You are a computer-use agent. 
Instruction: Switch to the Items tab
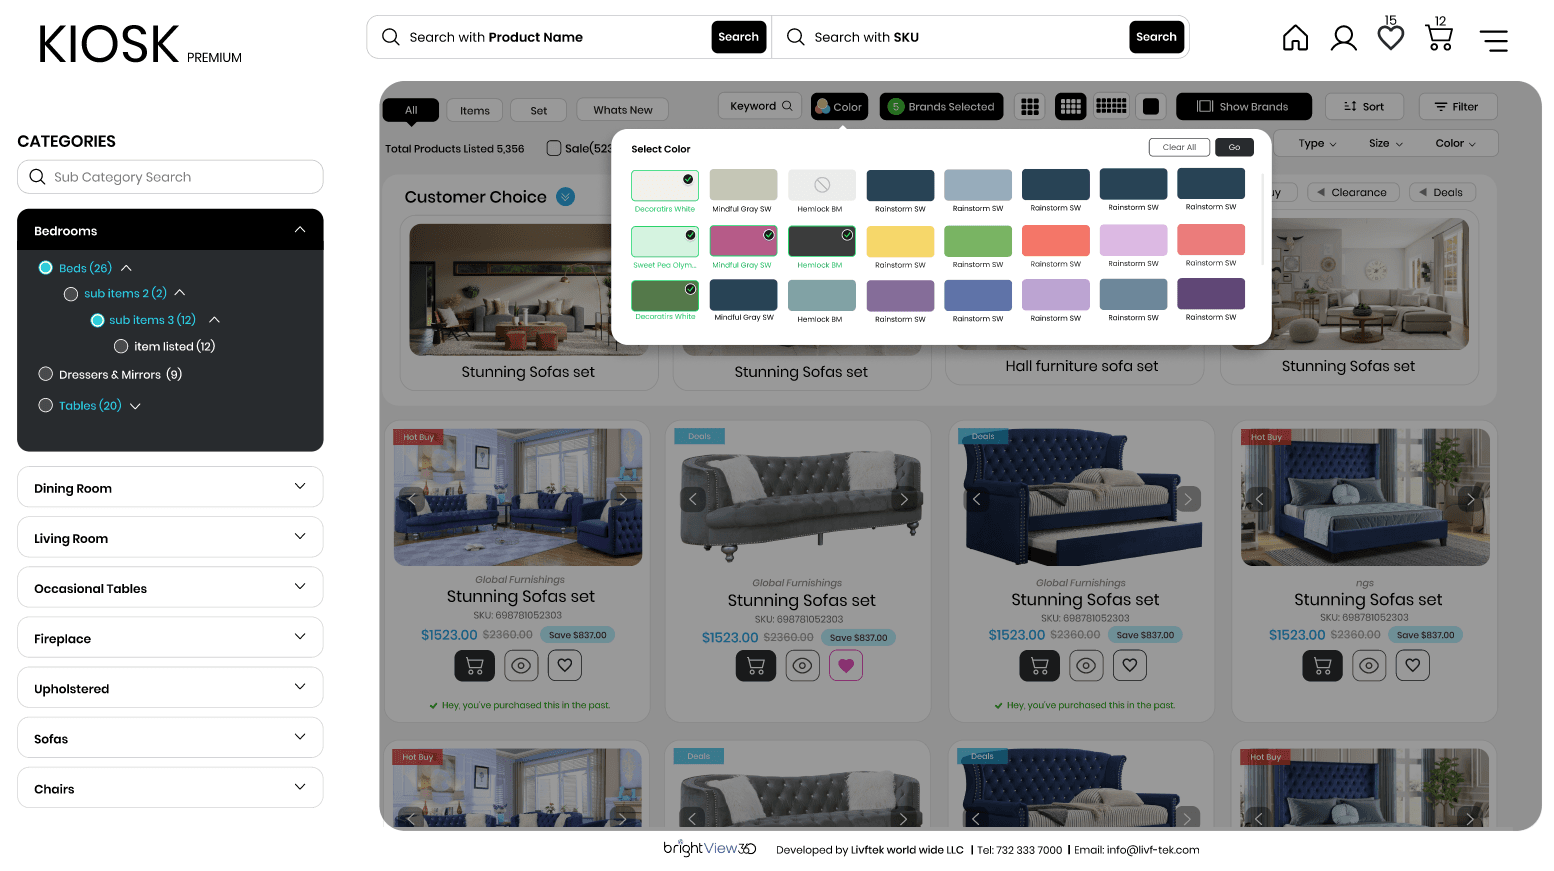(x=475, y=110)
